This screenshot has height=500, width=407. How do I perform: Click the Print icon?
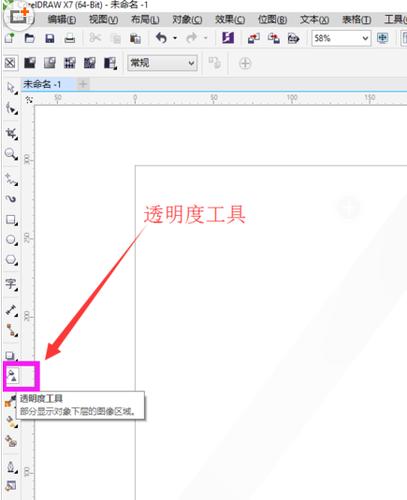[70, 38]
